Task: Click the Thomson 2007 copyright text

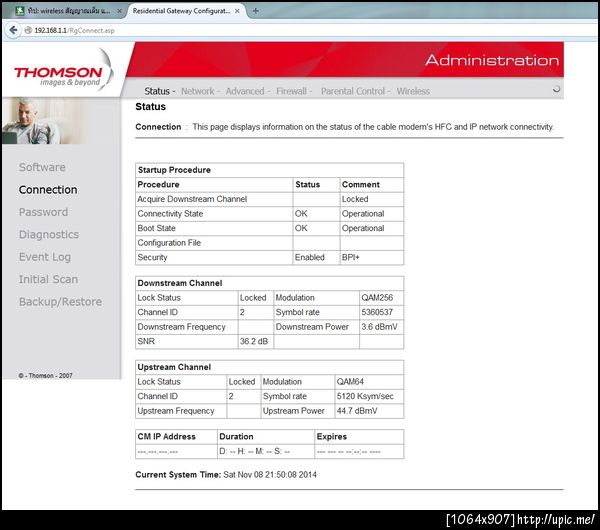Action: pos(45,375)
